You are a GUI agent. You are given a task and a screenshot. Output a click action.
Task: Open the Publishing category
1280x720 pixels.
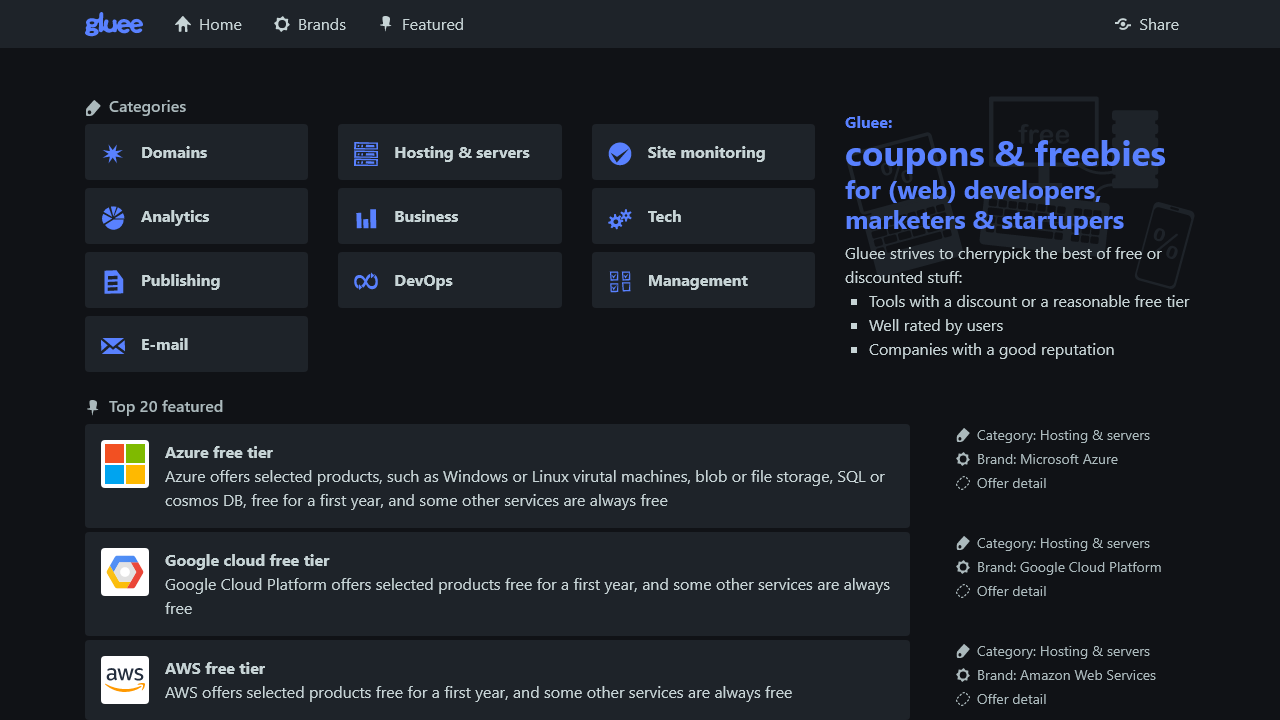(196, 280)
